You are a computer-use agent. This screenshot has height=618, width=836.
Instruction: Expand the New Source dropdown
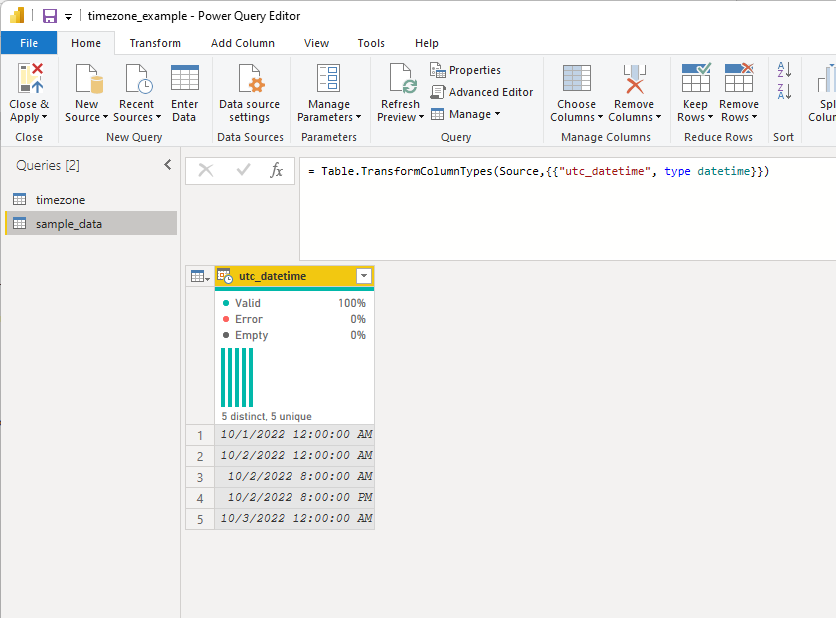click(106, 117)
